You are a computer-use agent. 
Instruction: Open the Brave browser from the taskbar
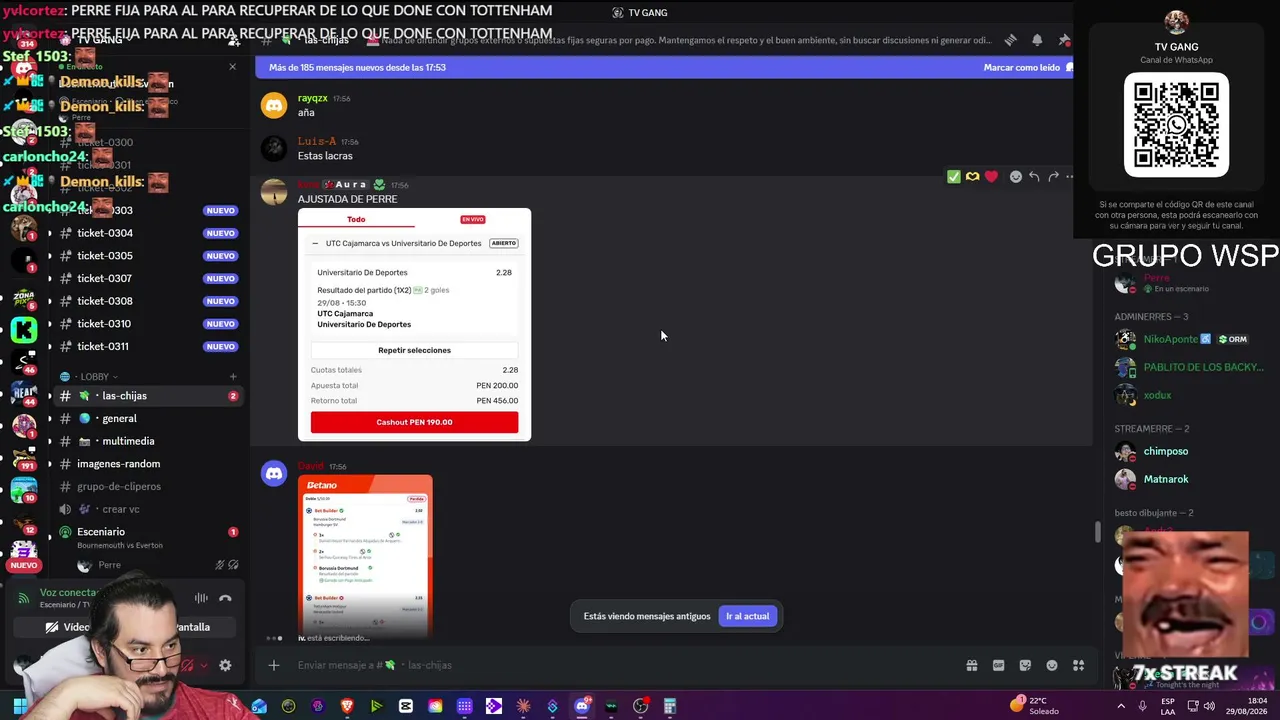point(347,706)
